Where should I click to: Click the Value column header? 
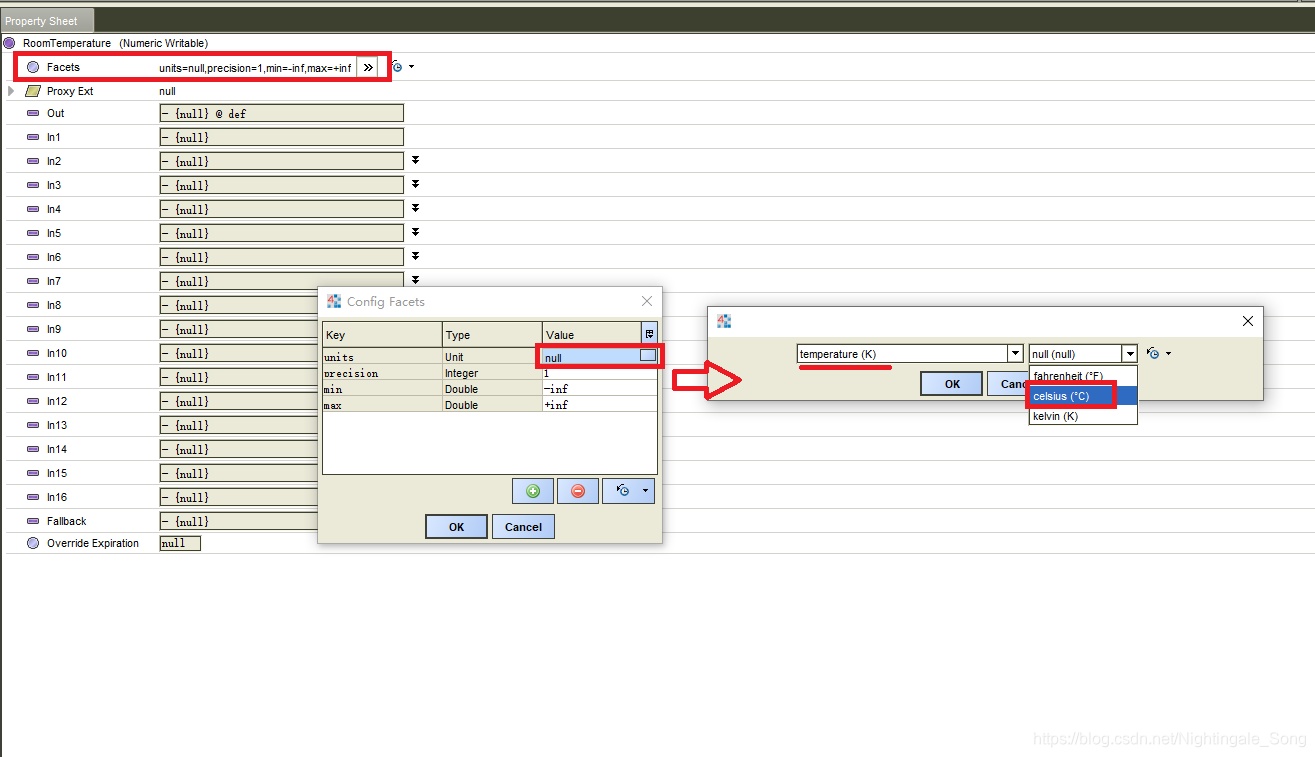(x=592, y=335)
